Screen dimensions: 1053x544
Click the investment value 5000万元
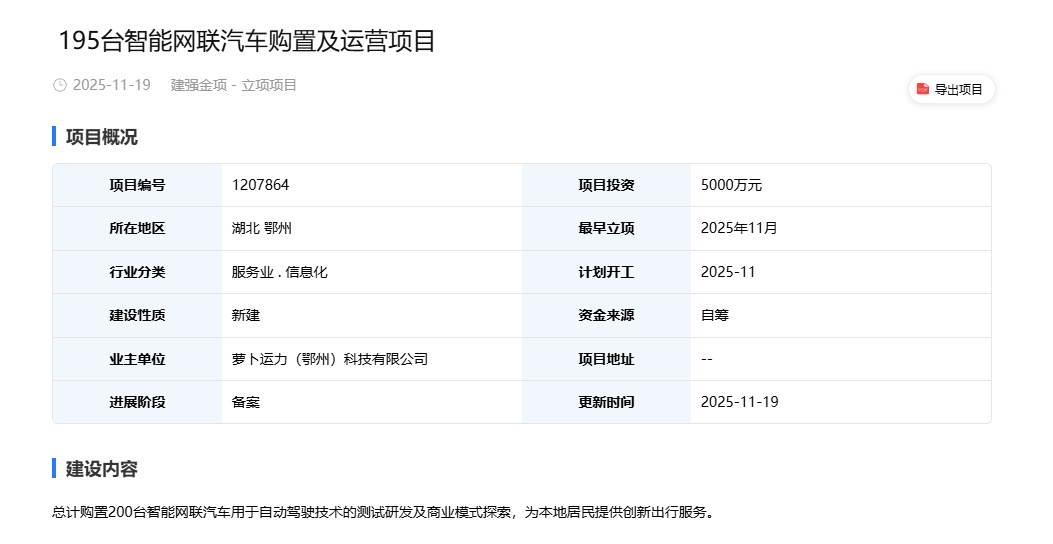[x=731, y=185]
